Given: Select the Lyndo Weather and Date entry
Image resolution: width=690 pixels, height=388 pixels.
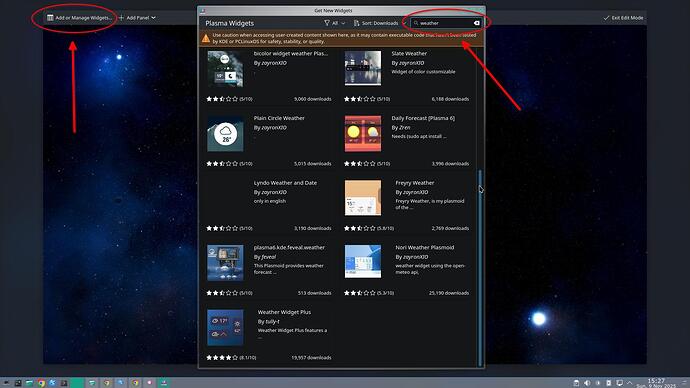Looking at the screenshot, I should [x=285, y=183].
